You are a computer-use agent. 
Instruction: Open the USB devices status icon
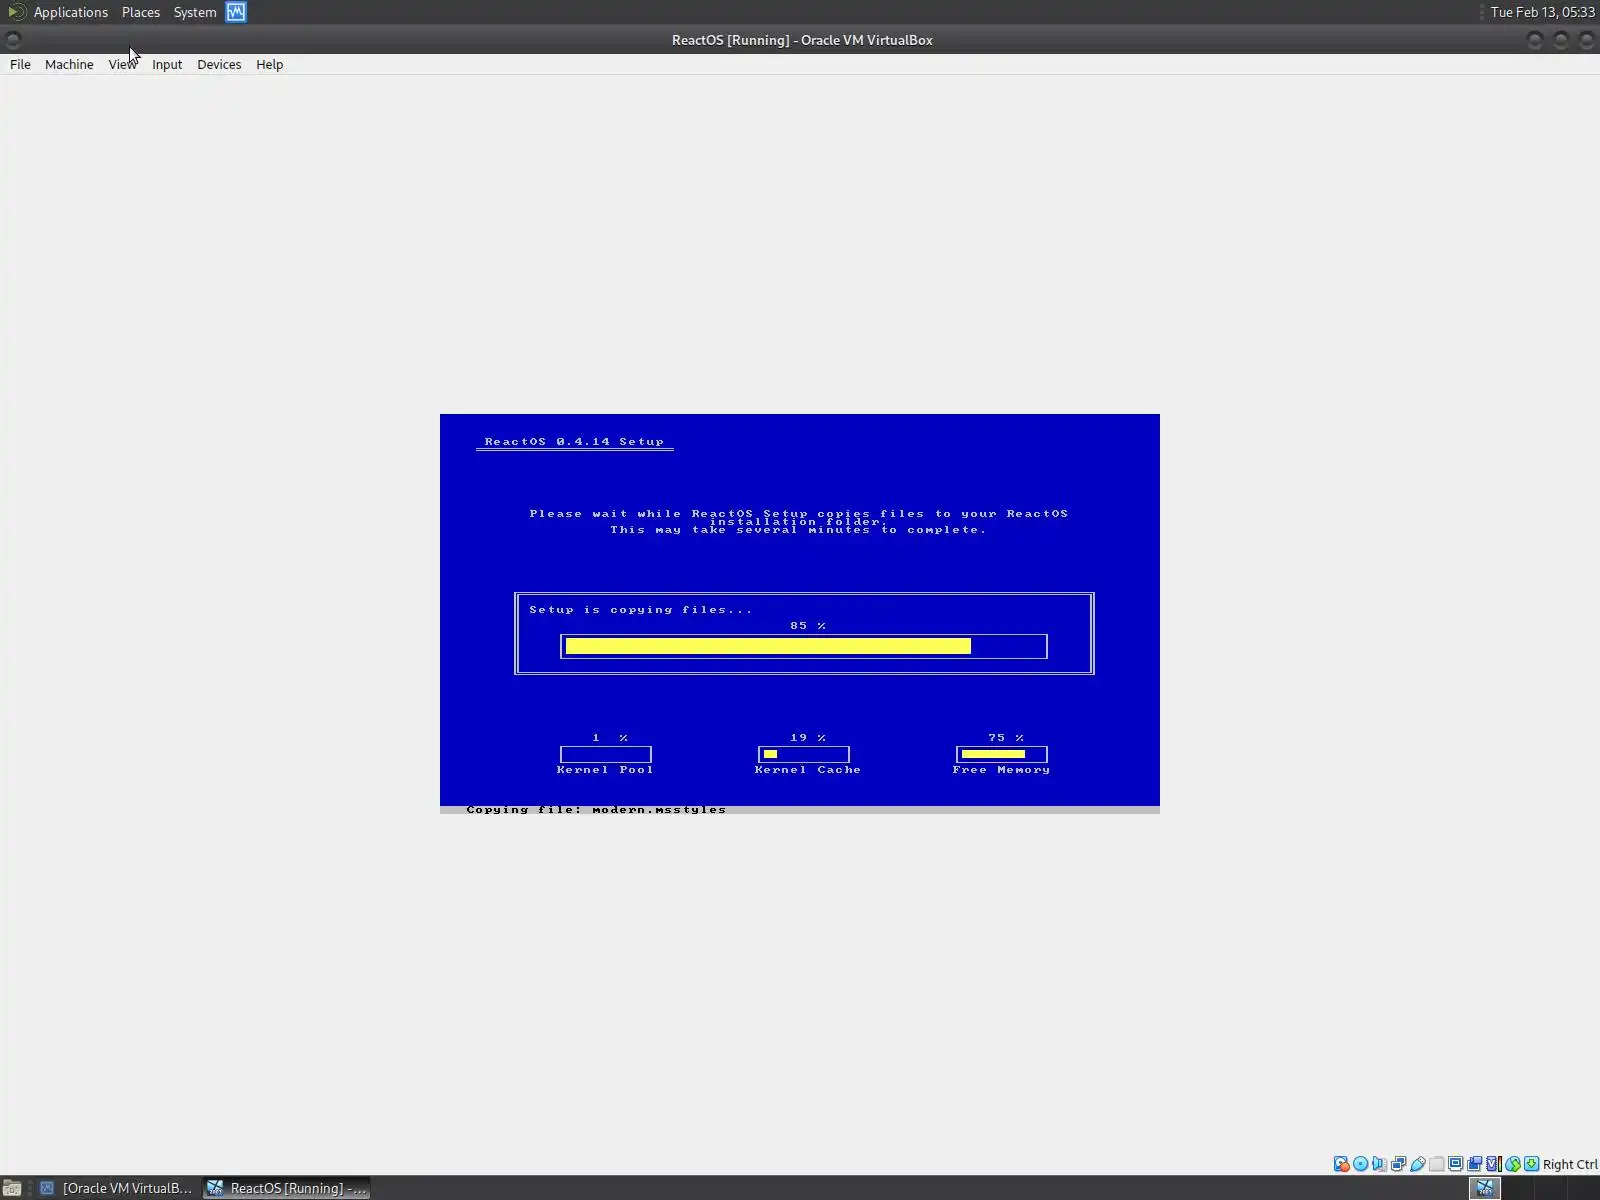(1418, 1164)
